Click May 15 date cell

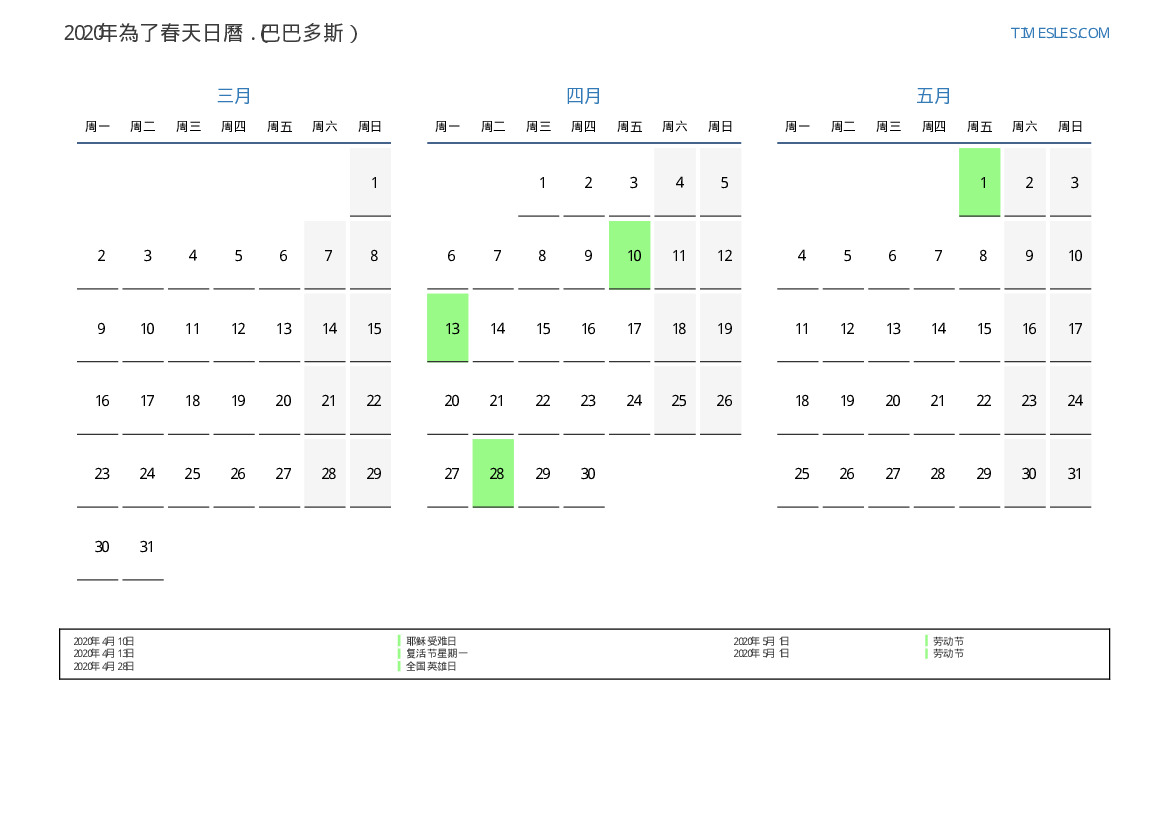pos(979,328)
